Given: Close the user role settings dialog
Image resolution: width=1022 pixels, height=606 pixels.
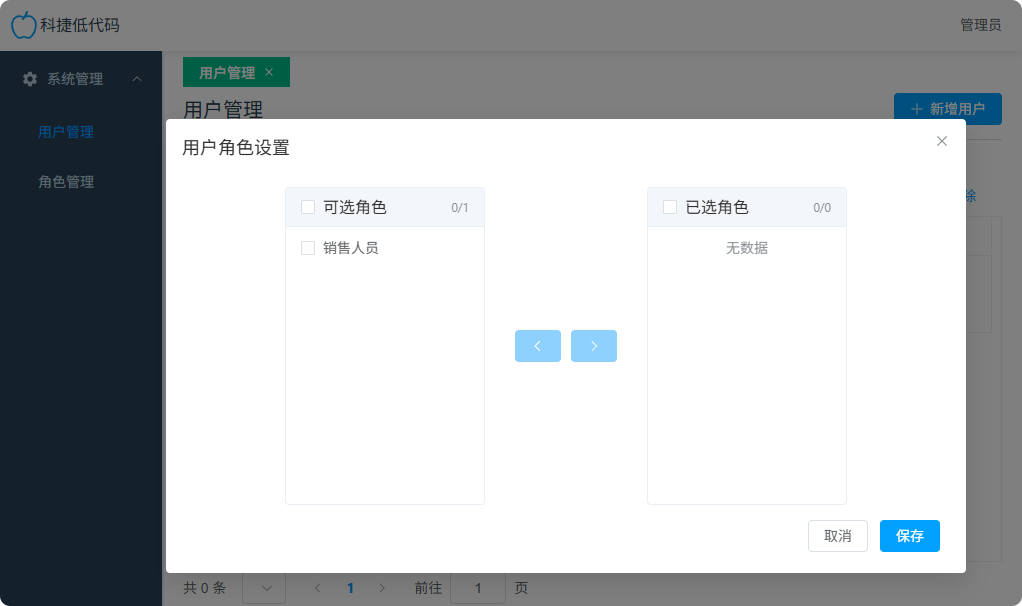Looking at the screenshot, I should [941, 141].
